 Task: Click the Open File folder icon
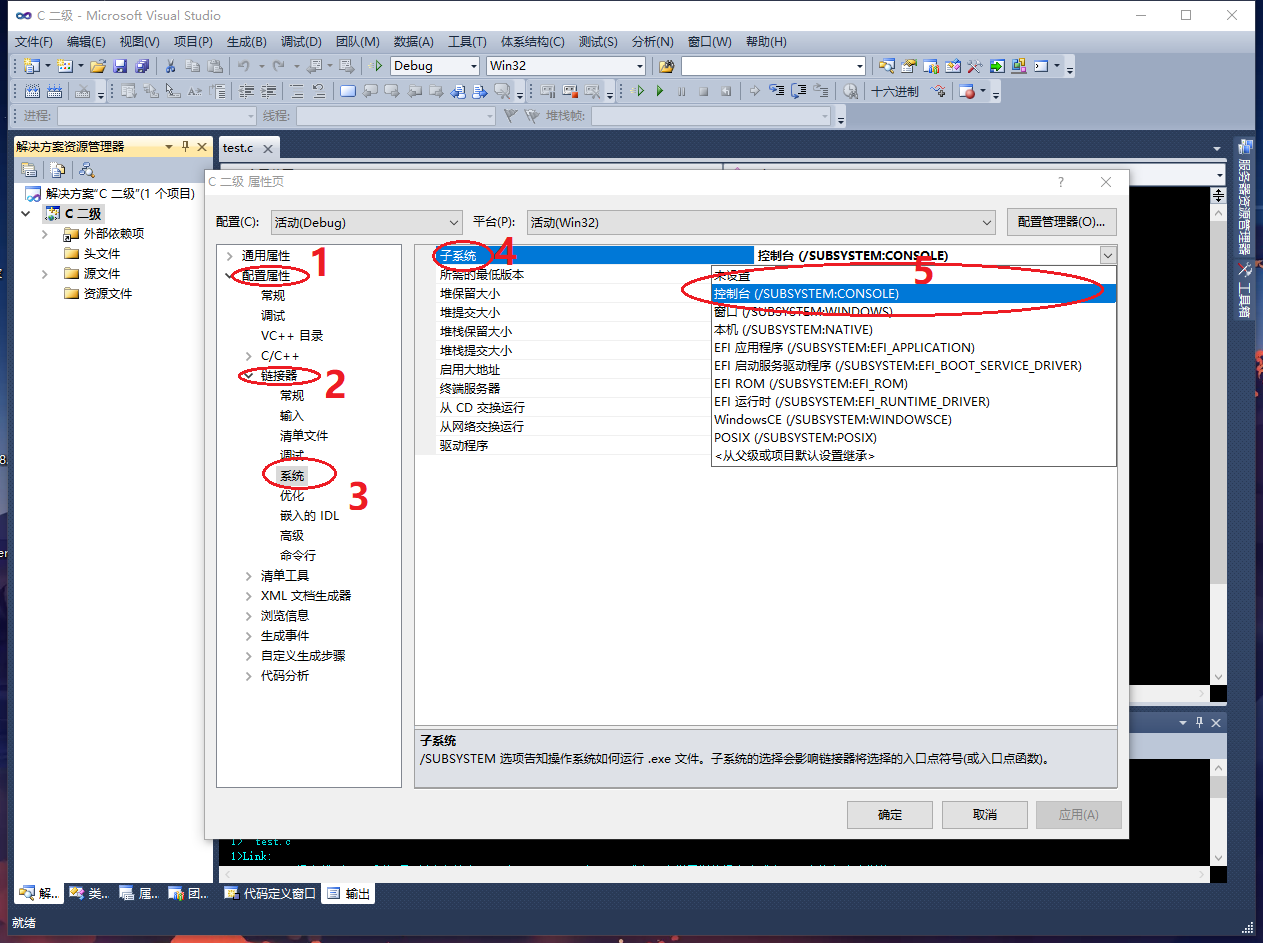pos(98,66)
